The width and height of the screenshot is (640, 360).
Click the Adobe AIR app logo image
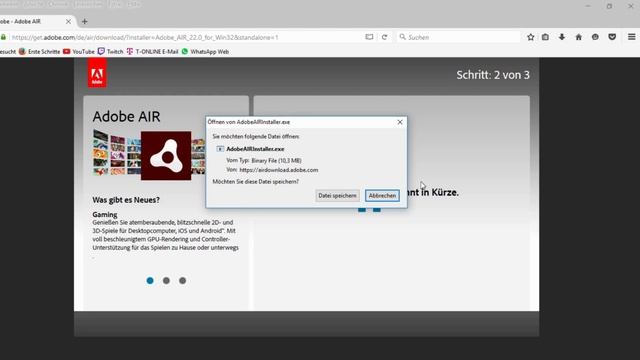pos(166,156)
